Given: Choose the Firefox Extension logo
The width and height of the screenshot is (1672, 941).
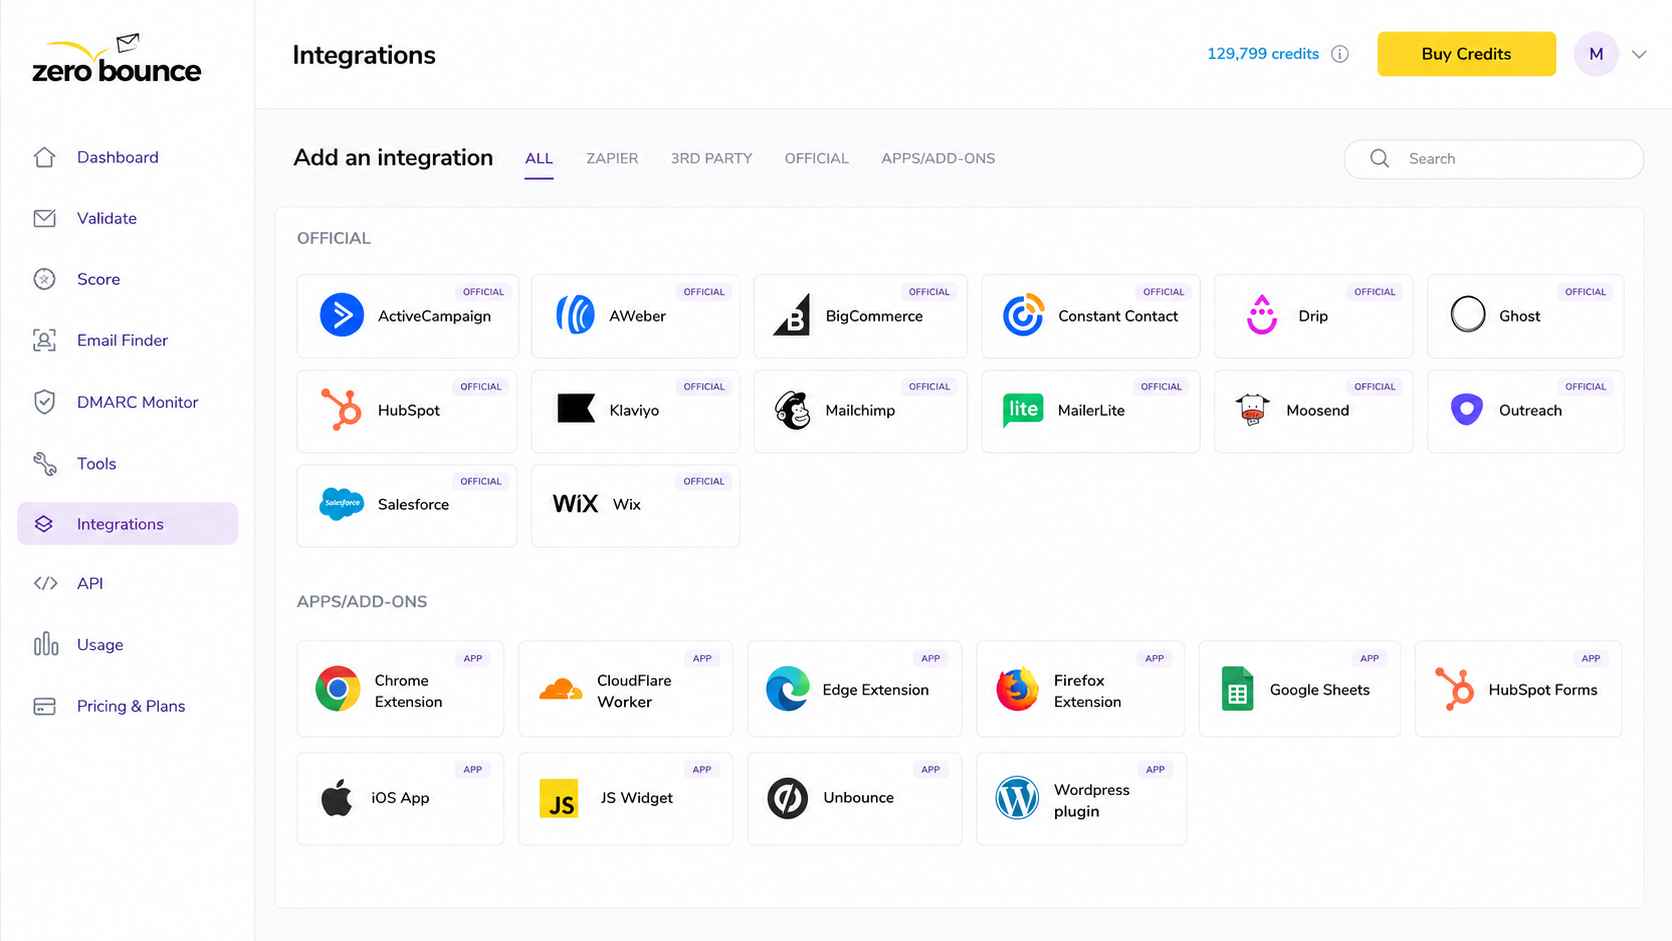Looking at the screenshot, I should tap(1017, 689).
